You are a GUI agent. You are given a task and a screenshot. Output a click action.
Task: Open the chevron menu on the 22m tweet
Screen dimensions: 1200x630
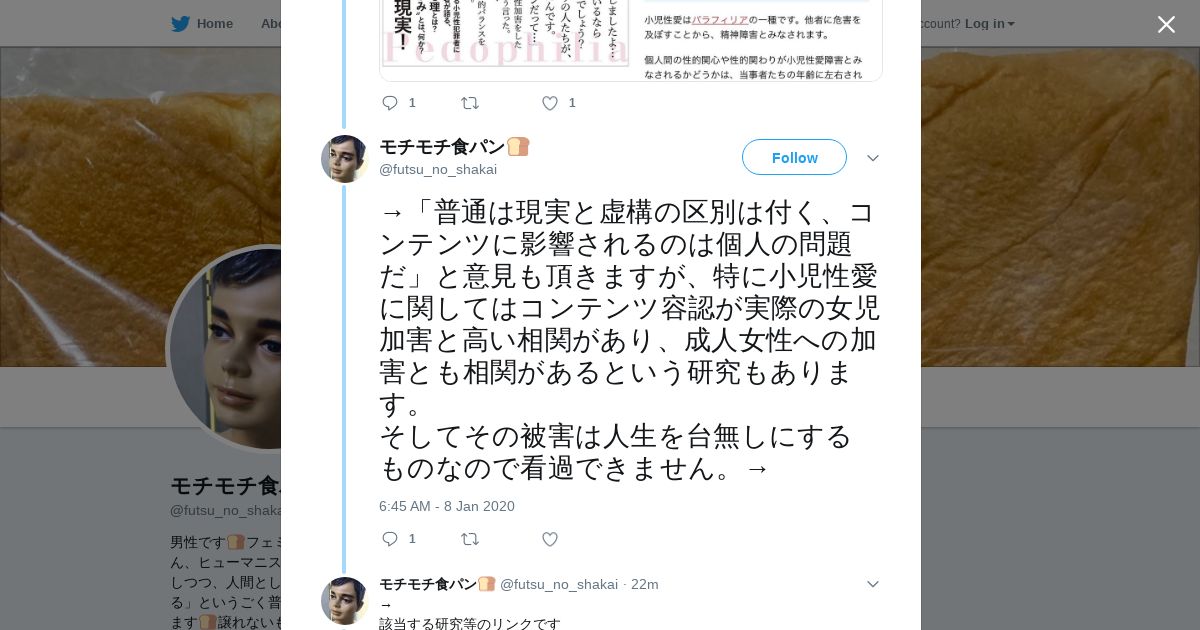click(872, 584)
